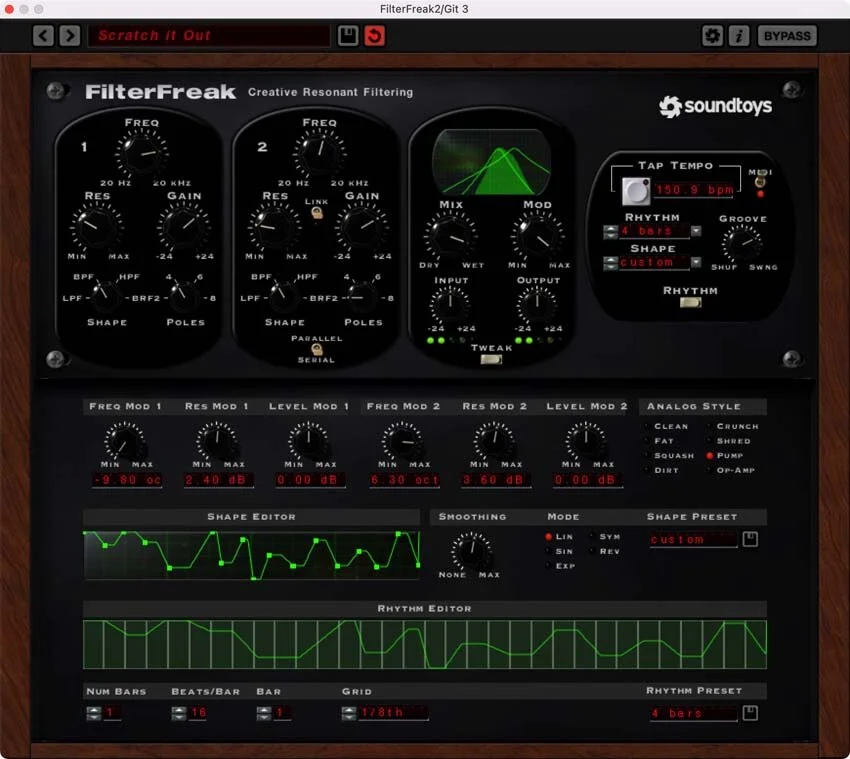850x759 pixels.
Task: Click the Mod depth knob
Action: click(537, 236)
